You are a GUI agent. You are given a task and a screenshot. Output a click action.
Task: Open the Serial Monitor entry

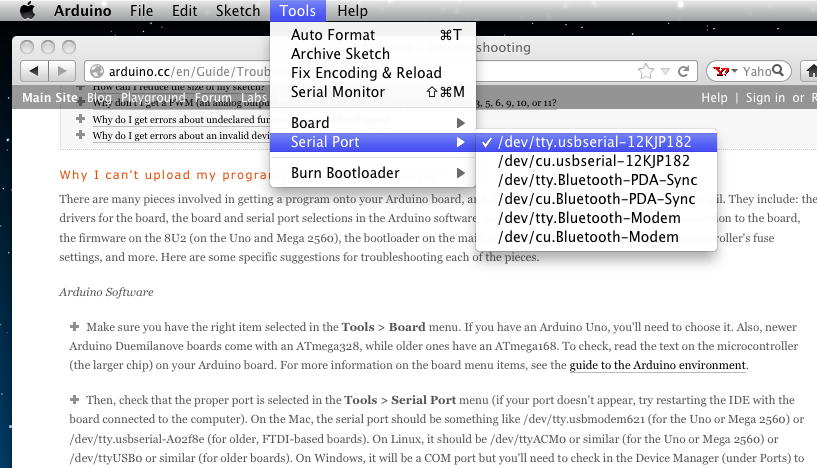point(373,92)
